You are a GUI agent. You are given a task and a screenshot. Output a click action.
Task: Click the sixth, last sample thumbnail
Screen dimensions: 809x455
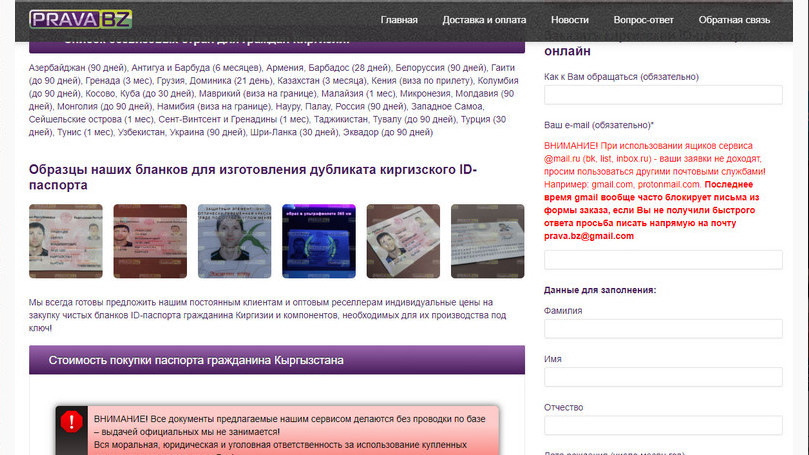coord(487,241)
